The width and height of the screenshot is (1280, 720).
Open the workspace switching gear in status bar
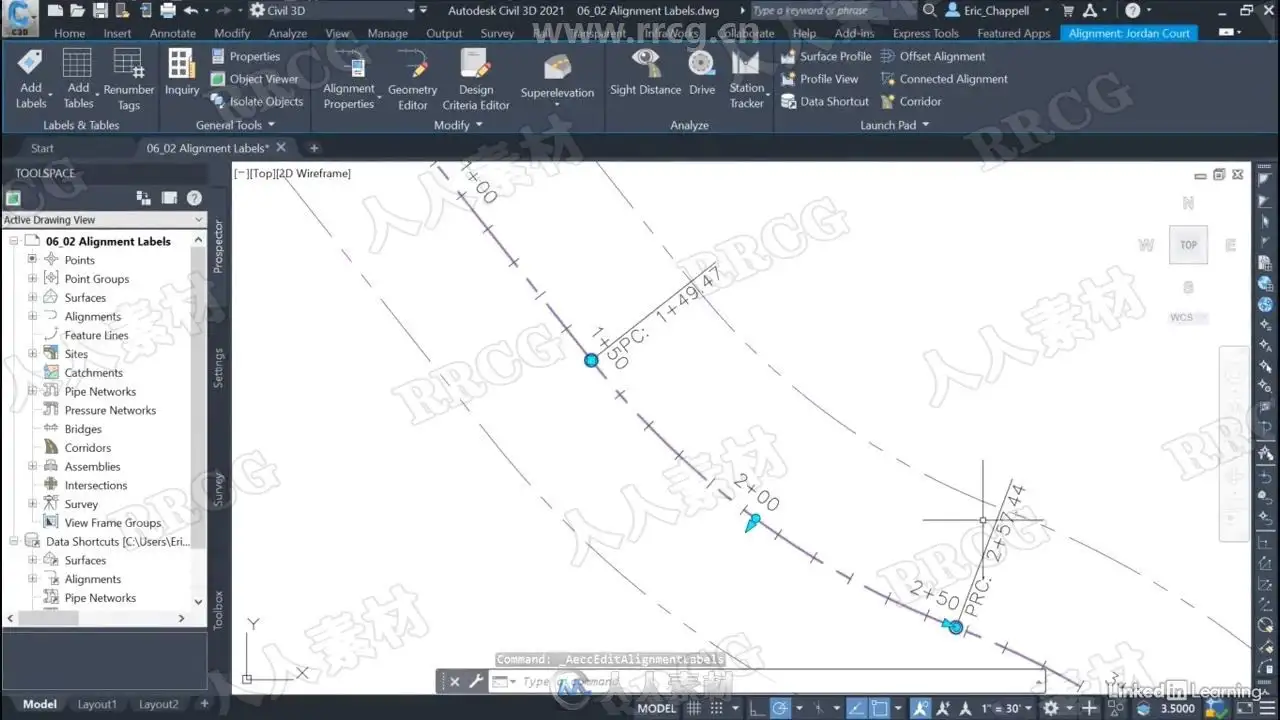click(1051, 708)
